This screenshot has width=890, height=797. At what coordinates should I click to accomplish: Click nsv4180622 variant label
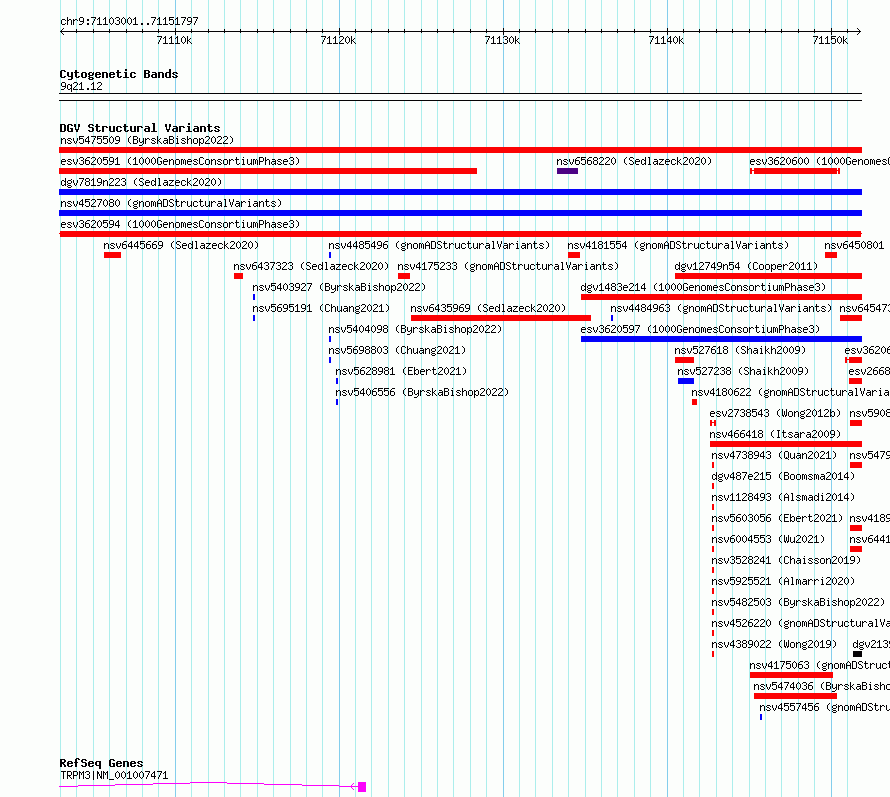coord(790,392)
